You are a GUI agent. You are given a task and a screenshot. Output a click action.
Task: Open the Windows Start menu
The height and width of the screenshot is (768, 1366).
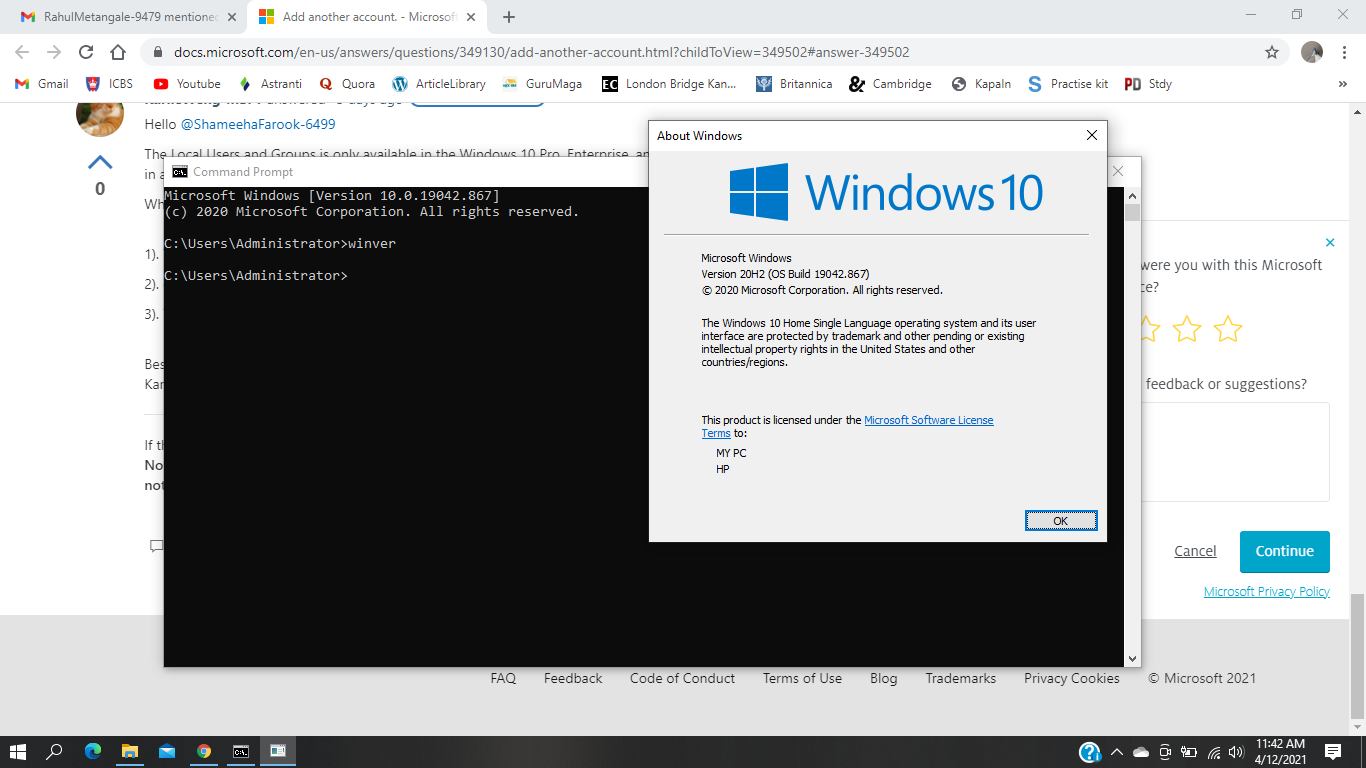[x=17, y=751]
